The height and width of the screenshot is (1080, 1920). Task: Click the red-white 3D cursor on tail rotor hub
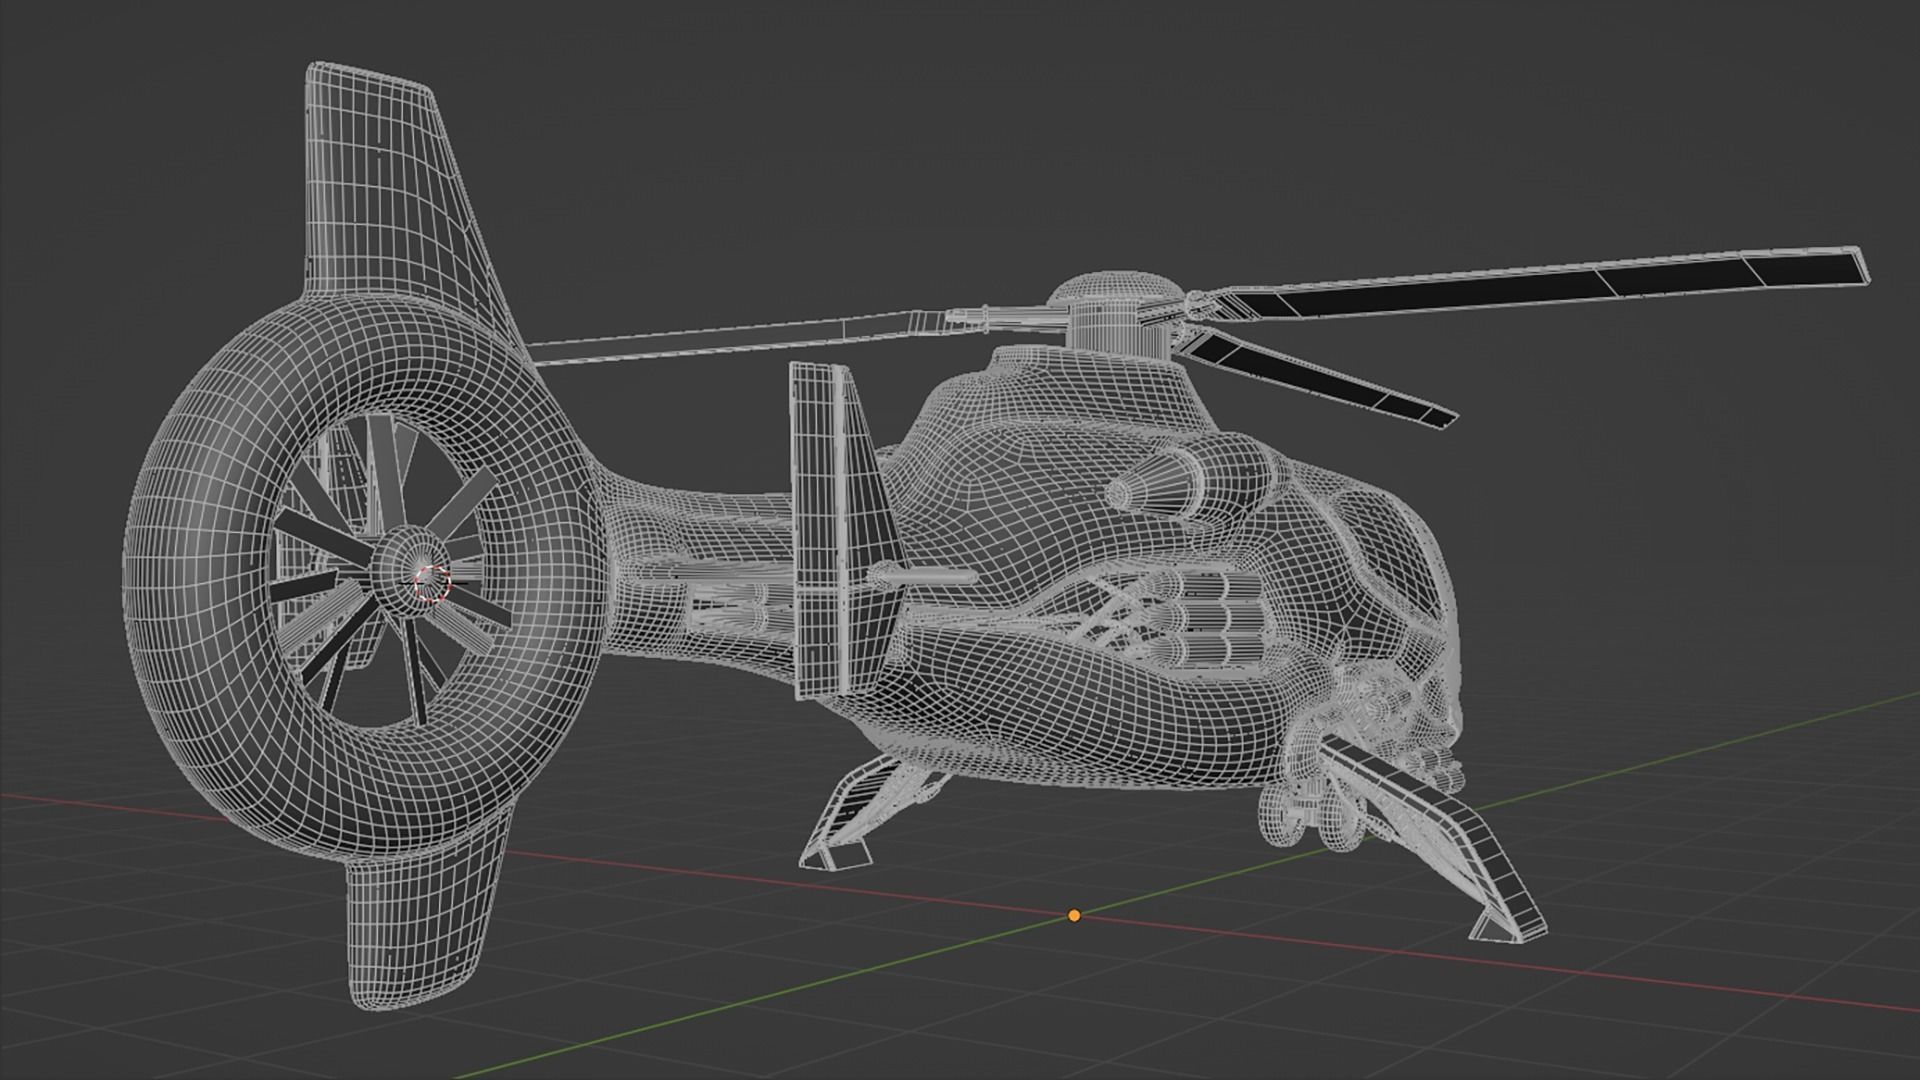[433, 583]
